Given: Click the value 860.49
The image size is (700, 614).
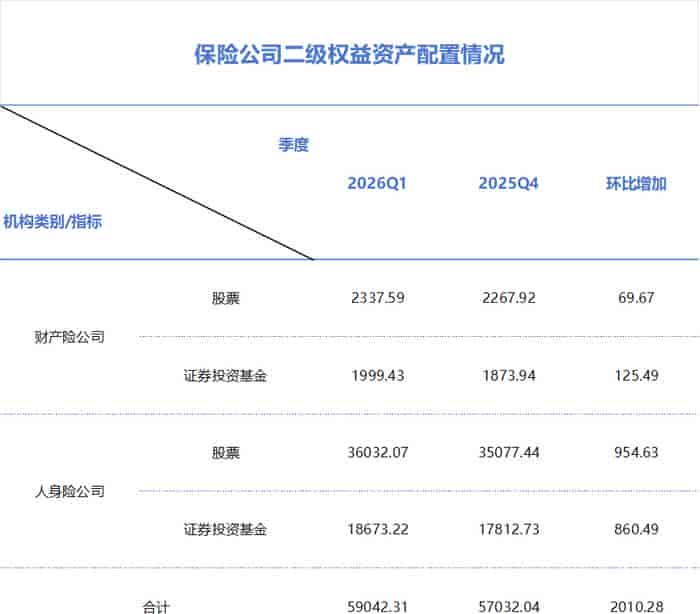Looking at the screenshot, I should 637,530.
